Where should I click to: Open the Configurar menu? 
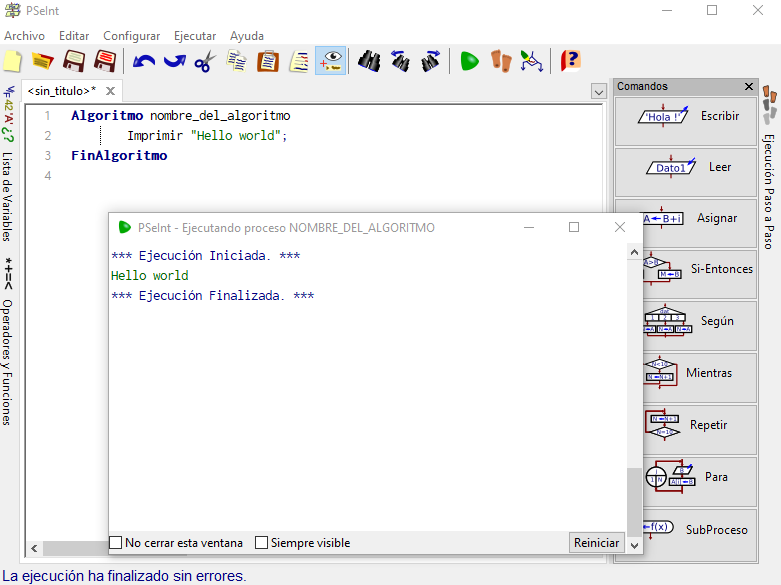click(x=131, y=36)
